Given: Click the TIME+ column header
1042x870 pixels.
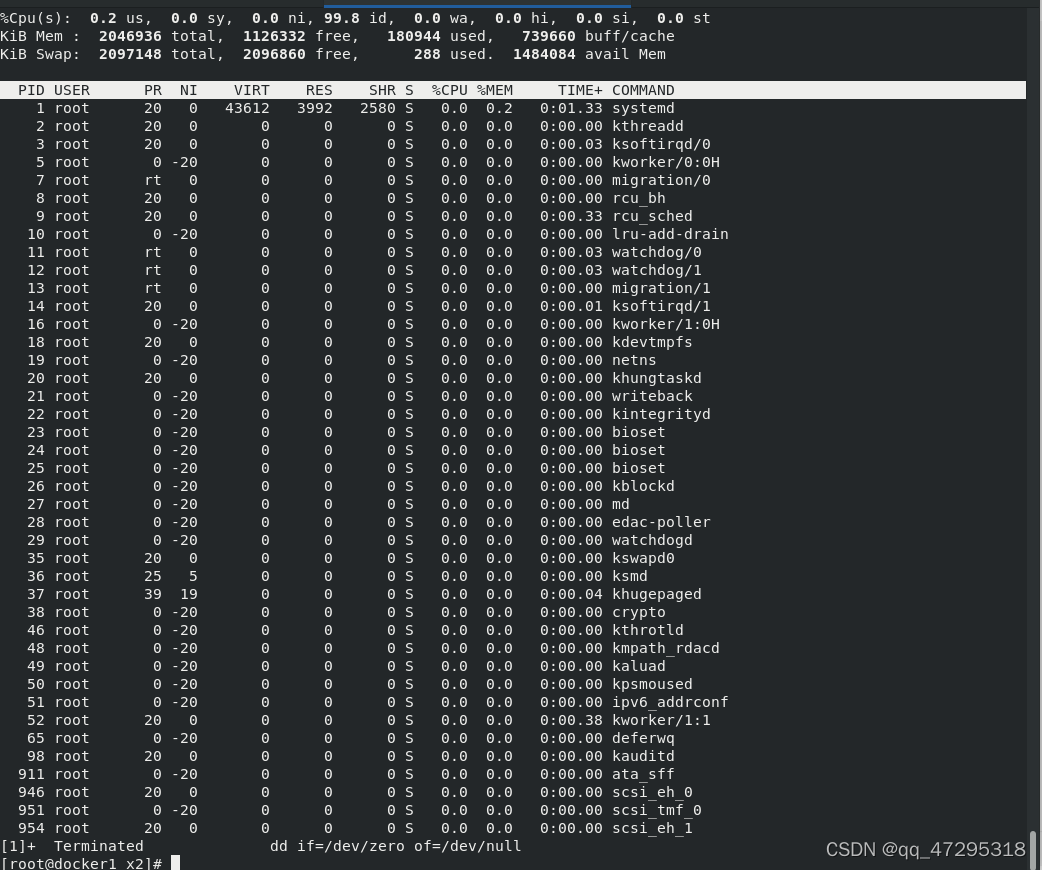Looking at the screenshot, I should (580, 90).
